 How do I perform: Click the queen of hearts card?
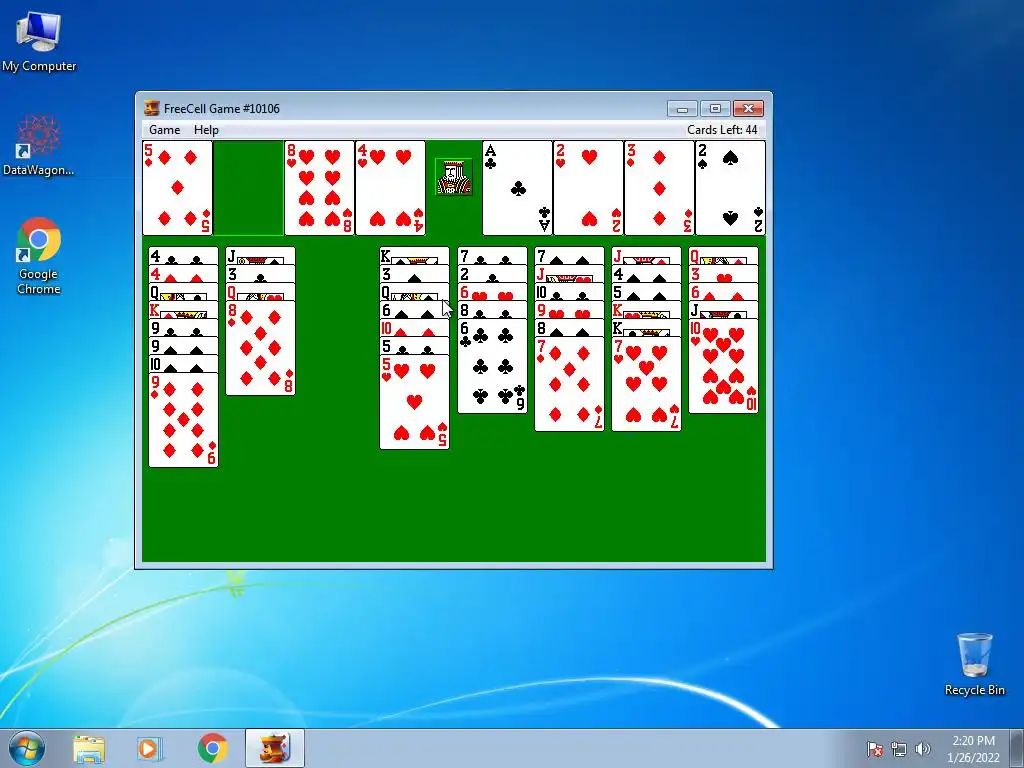click(x=261, y=292)
